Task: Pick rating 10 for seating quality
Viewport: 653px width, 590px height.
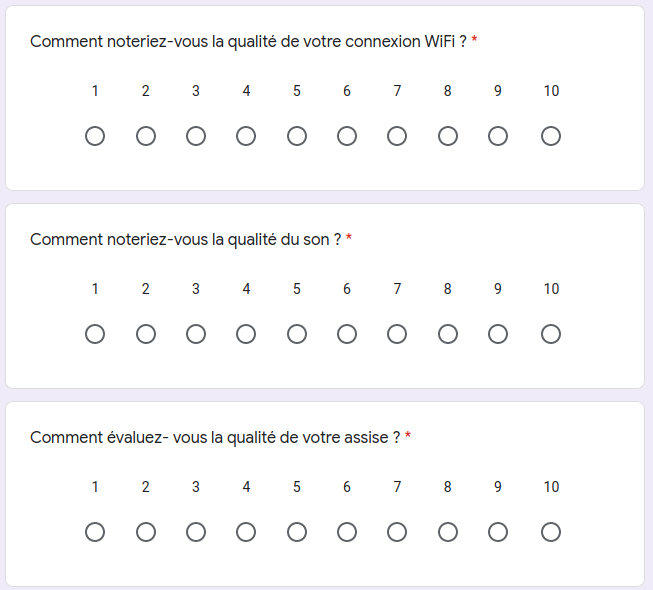Action: pyautogui.click(x=551, y=532)
